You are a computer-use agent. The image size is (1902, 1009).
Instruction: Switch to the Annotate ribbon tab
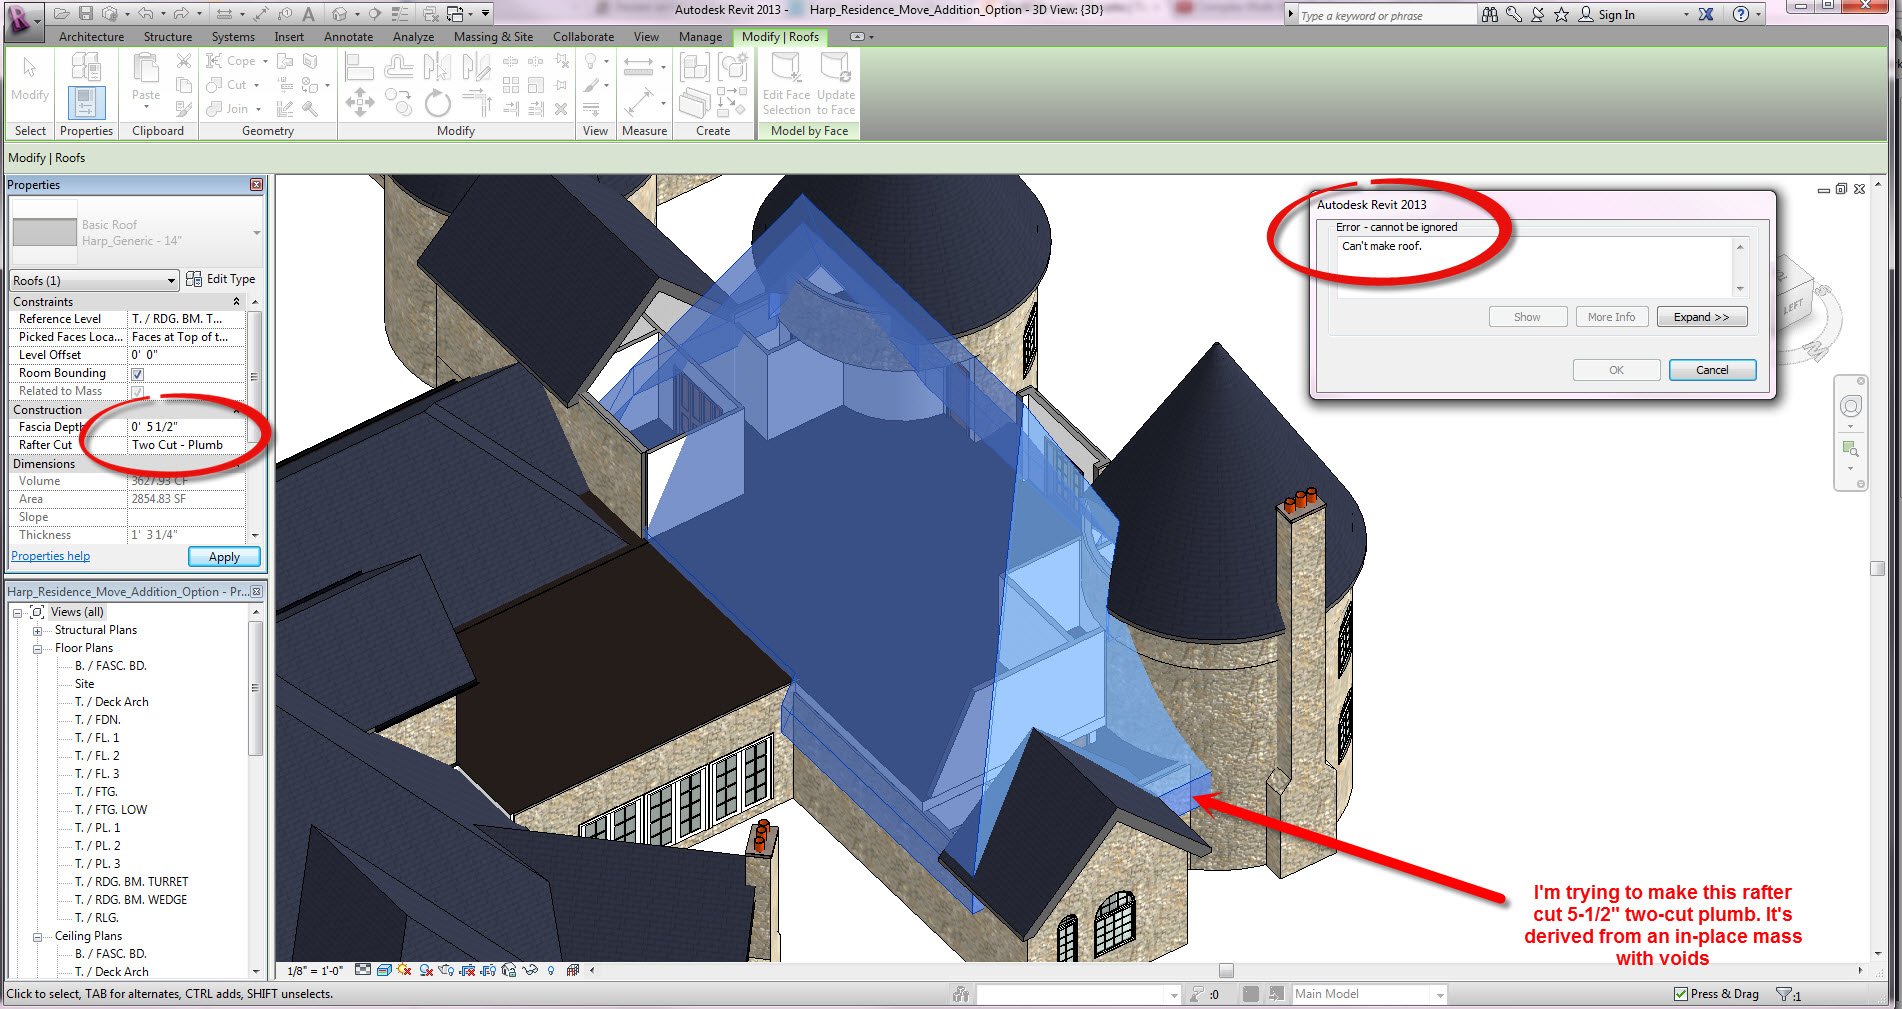[x=348, y=37]
